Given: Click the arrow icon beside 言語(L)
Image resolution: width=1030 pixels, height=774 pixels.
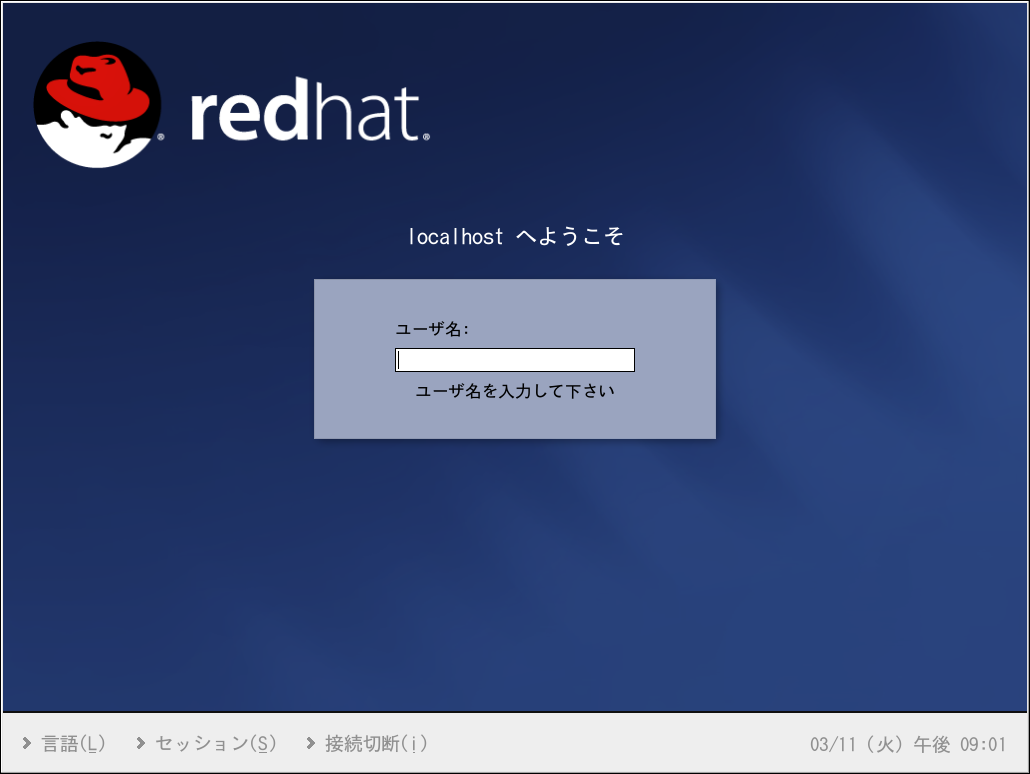Looking at the screenshot, I should tap(26, 743).
